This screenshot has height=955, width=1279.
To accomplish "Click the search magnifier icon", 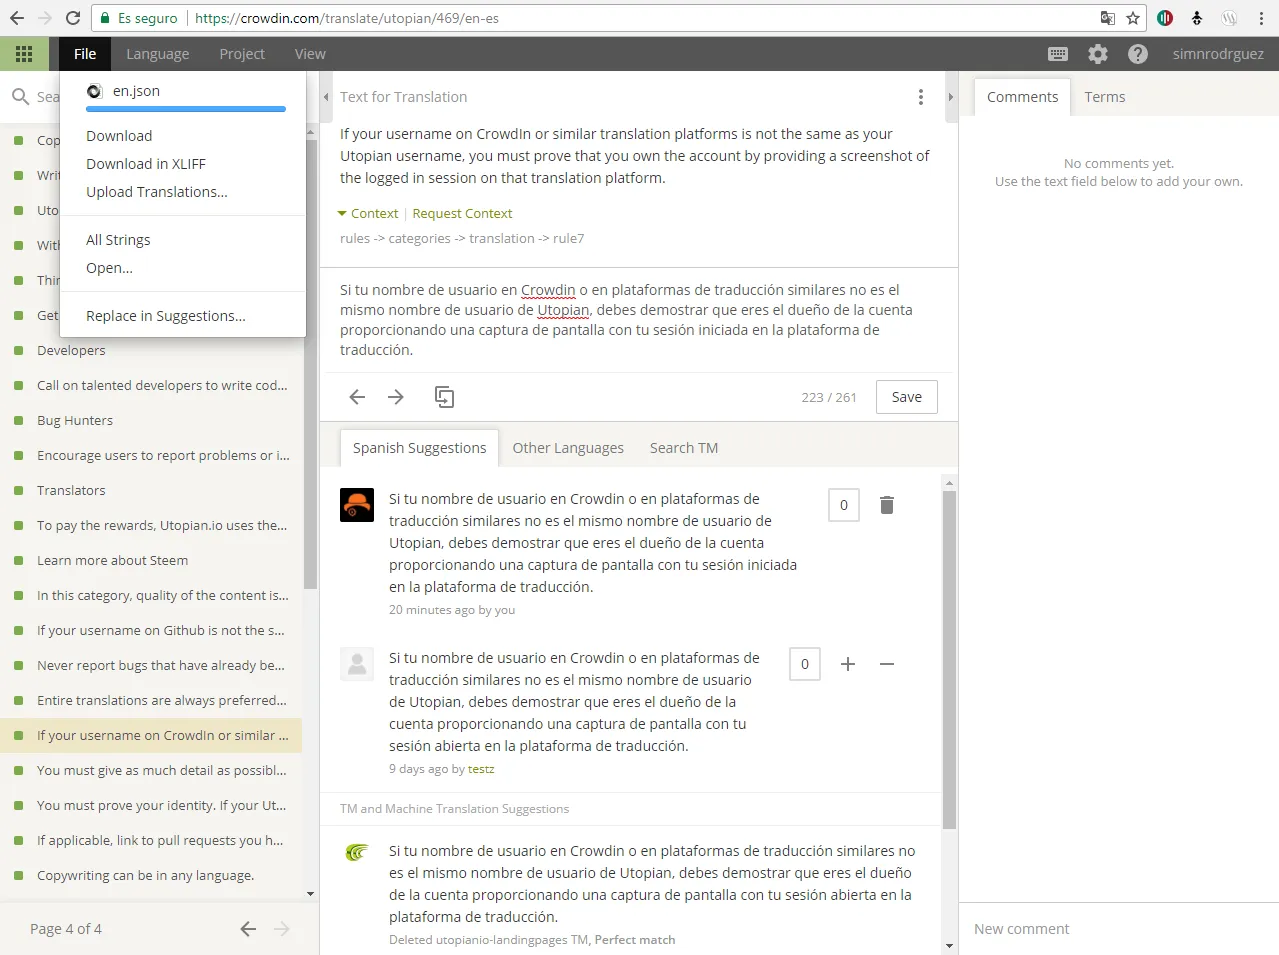I will coord(20,97).
